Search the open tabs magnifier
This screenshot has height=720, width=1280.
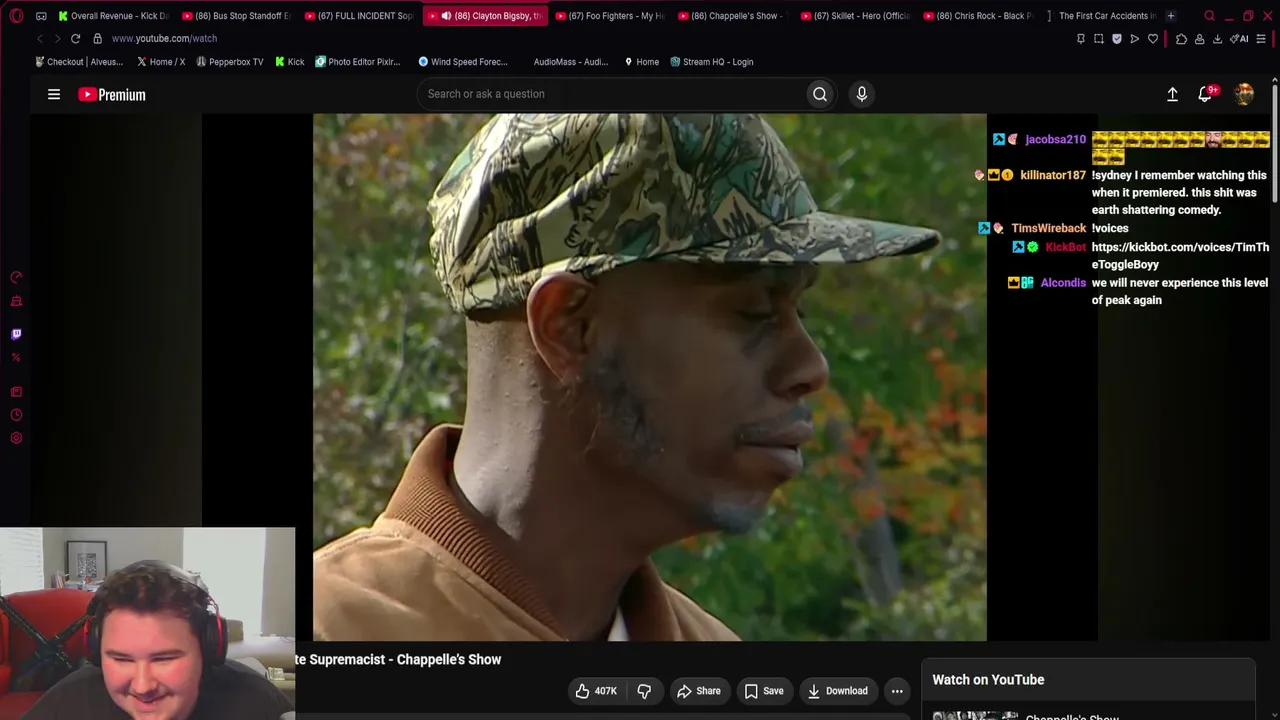[1209, 16]
